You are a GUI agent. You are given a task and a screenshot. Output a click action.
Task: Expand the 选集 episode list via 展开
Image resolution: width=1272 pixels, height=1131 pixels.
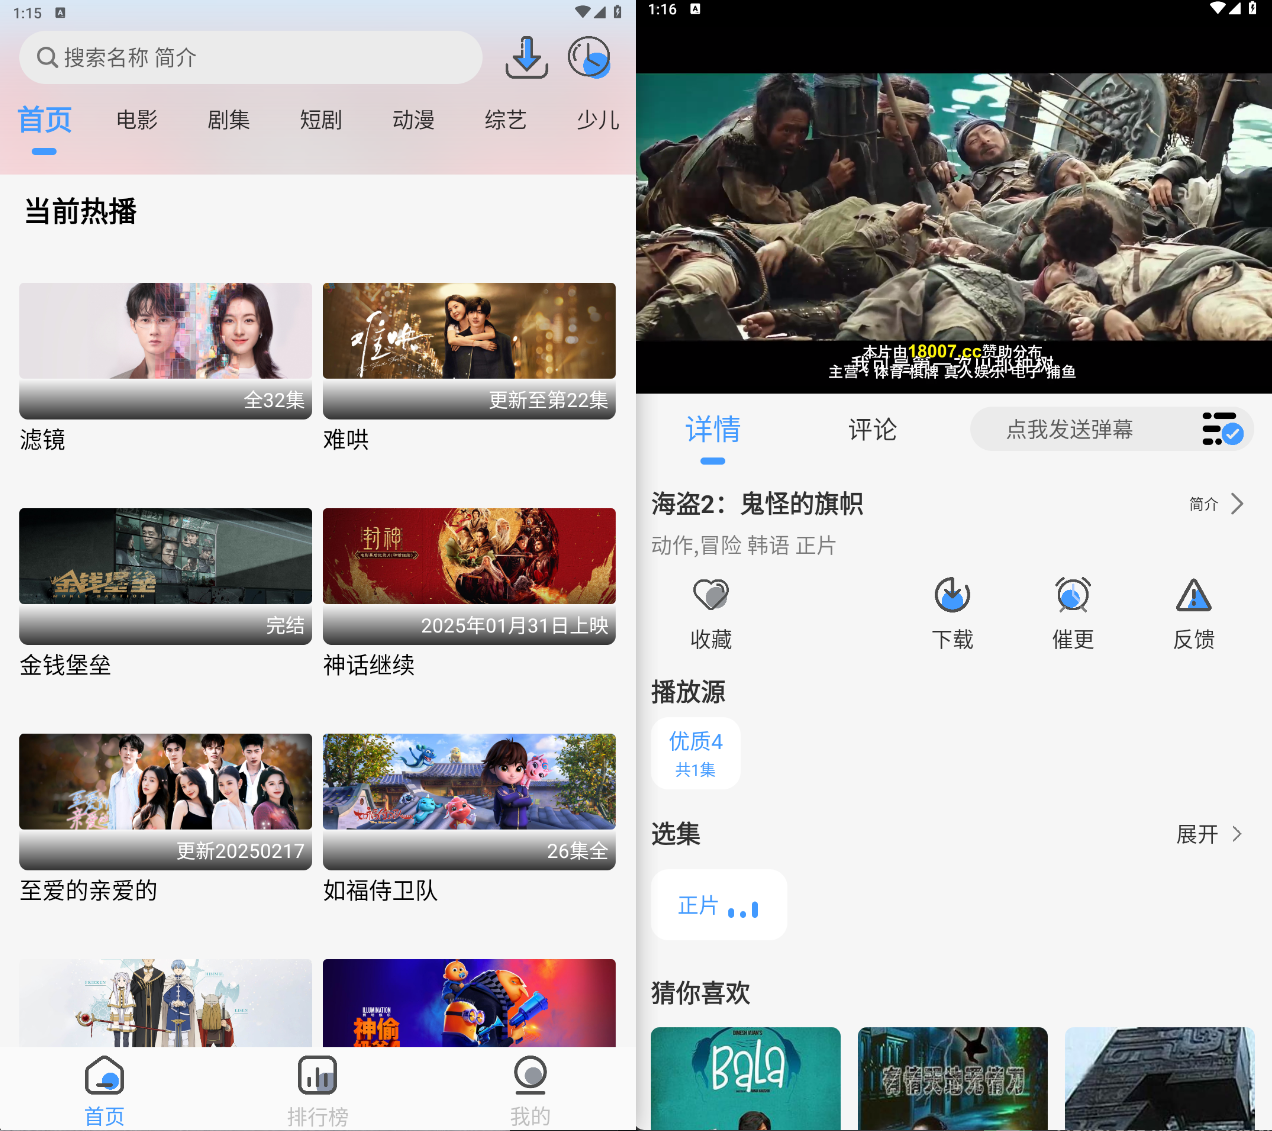coord(1209,834)
